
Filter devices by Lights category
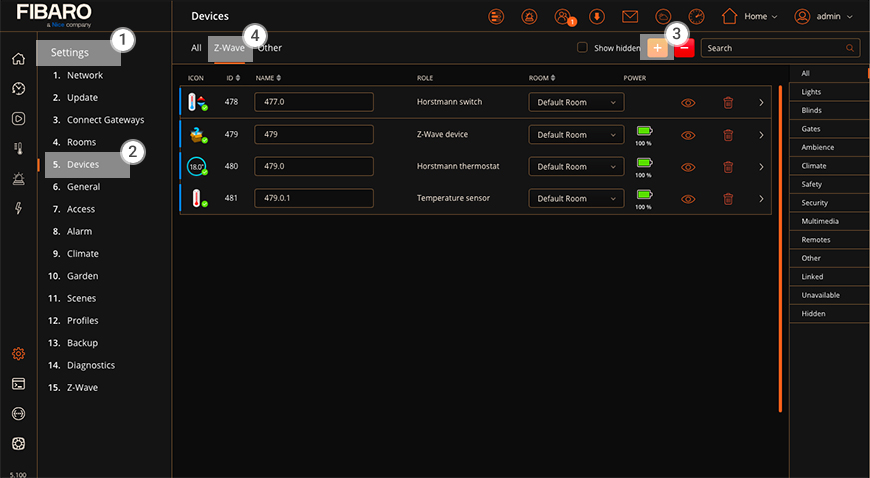(x=811, y=92)
